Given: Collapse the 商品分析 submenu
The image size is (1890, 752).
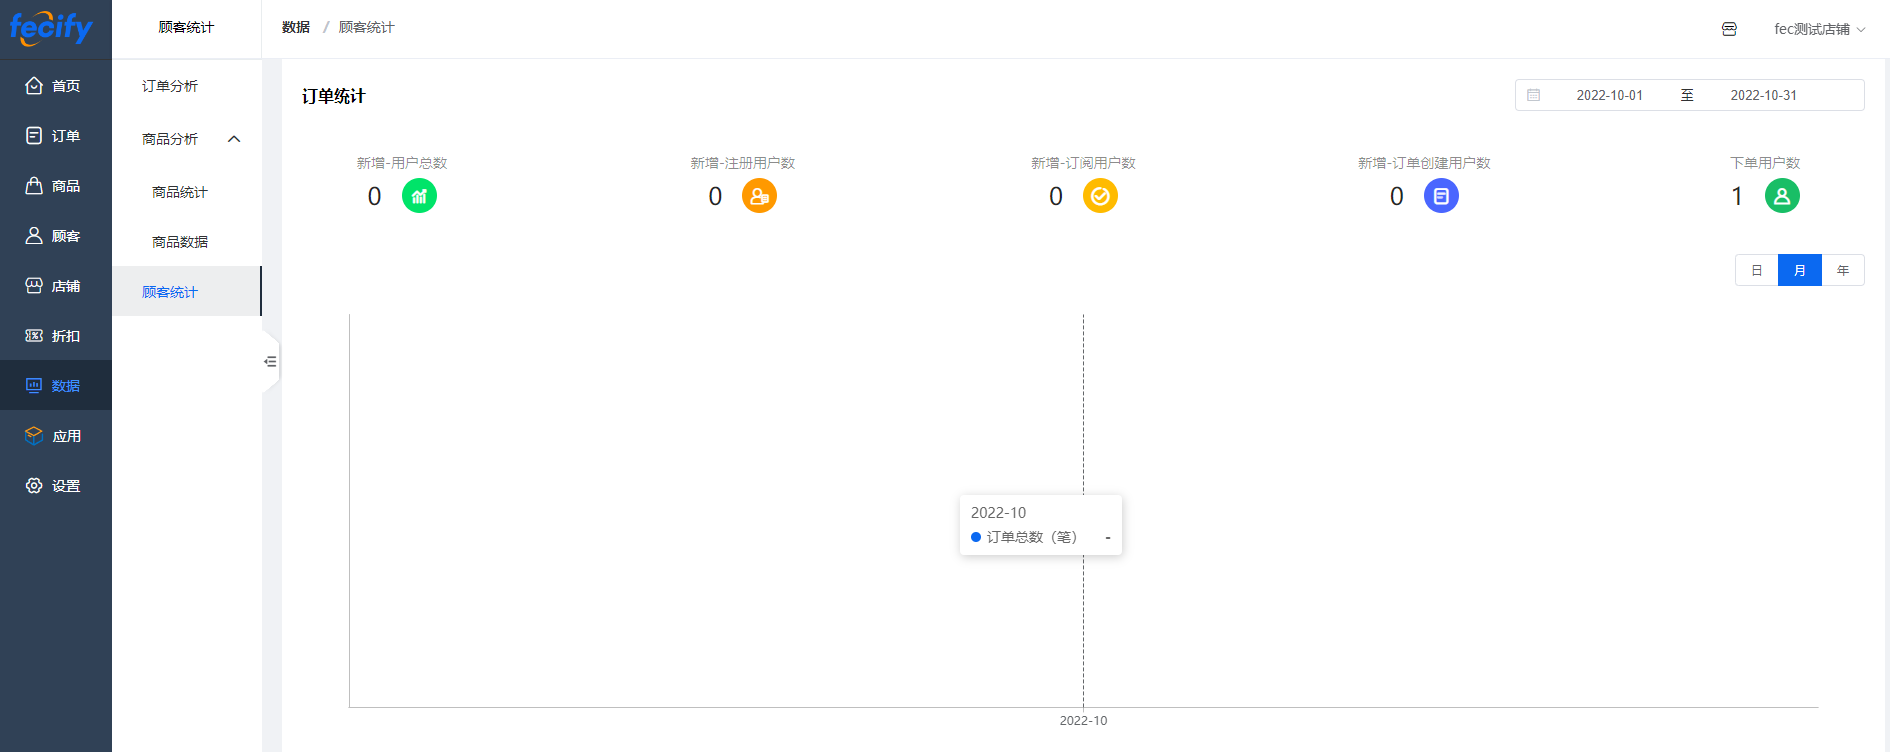Looking at the screenshot, I should [x=234, y=139].
